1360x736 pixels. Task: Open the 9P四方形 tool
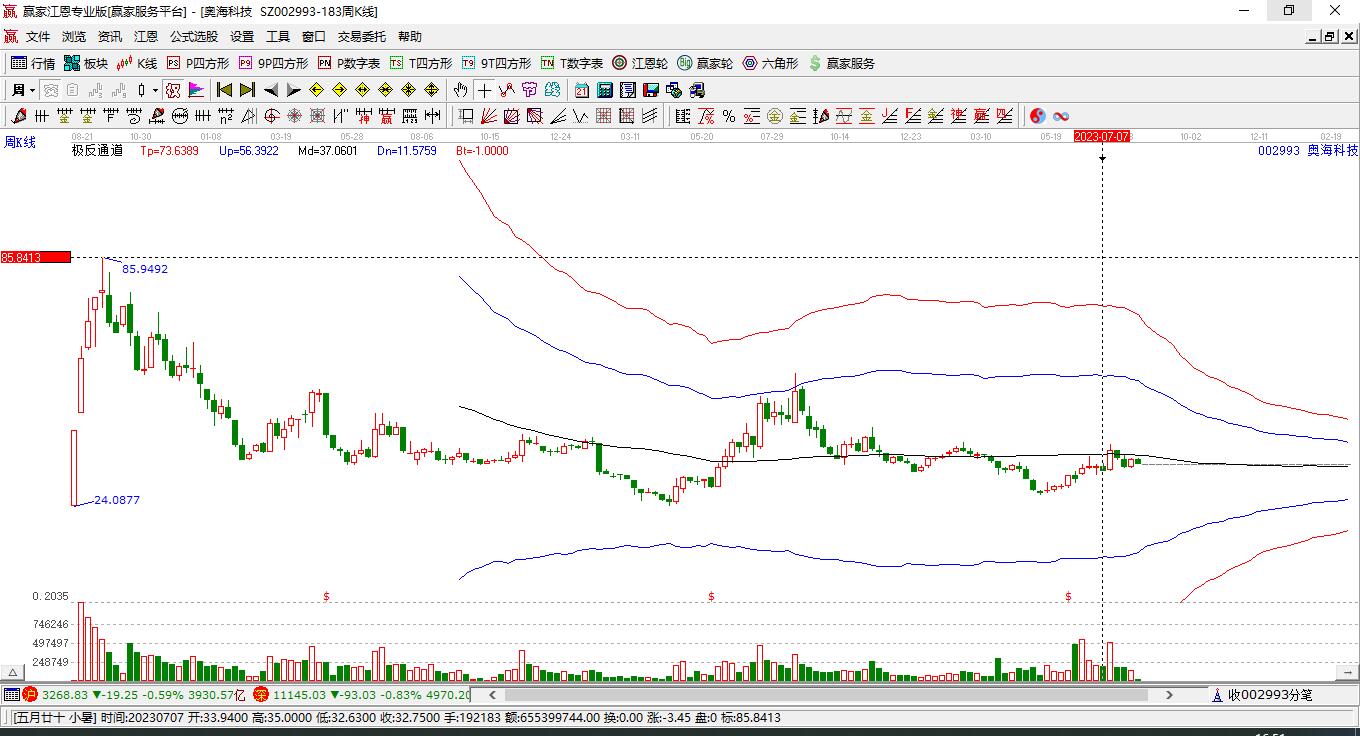[x=273, y=63]
